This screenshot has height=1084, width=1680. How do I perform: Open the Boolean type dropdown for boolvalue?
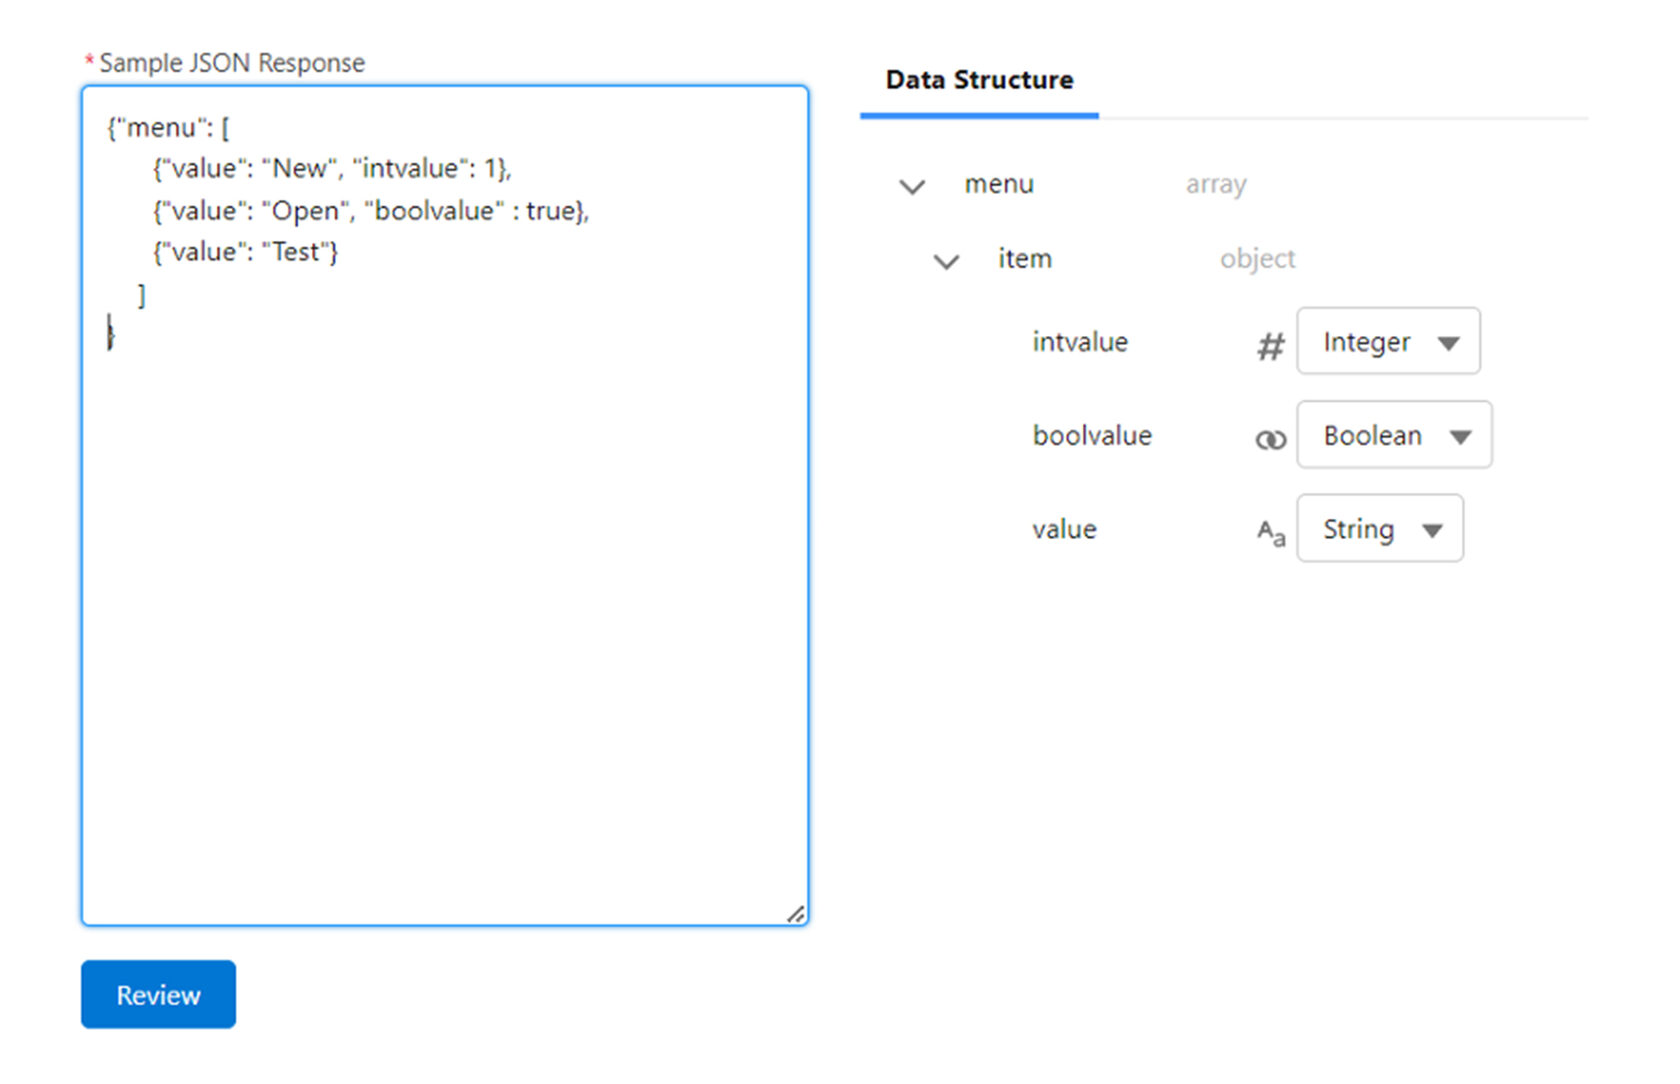pyautogui.click(x=1394, y=435)
